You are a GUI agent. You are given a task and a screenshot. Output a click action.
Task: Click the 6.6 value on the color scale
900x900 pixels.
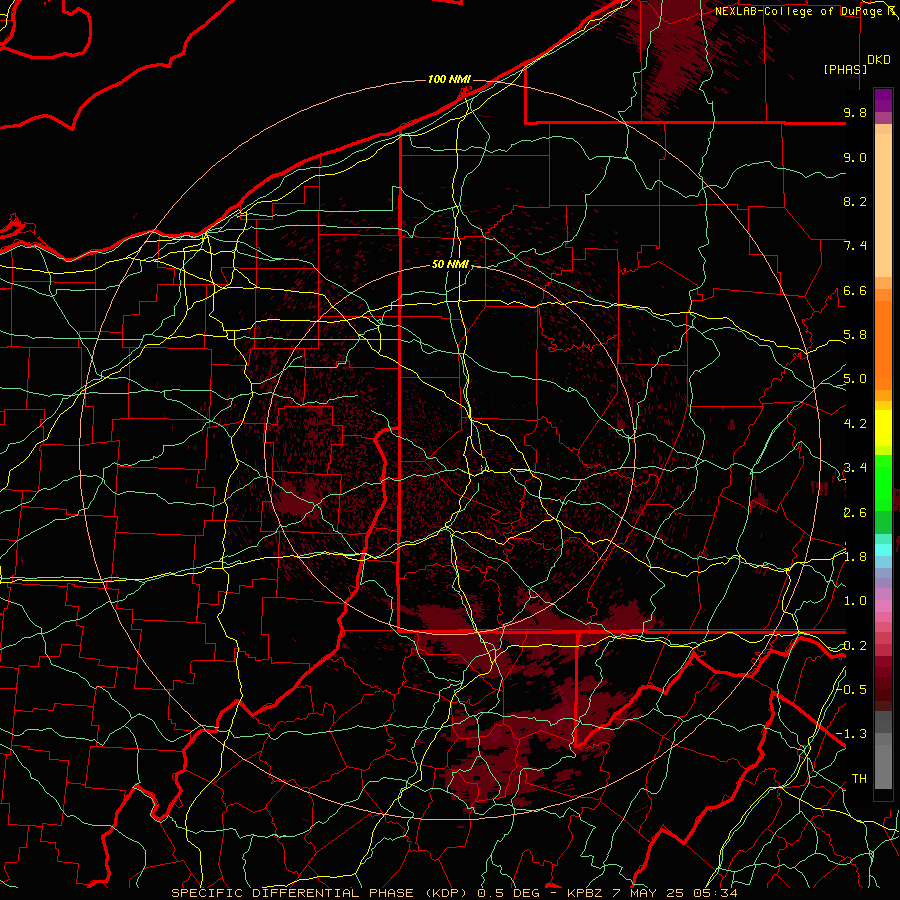[x=855, y=290]
